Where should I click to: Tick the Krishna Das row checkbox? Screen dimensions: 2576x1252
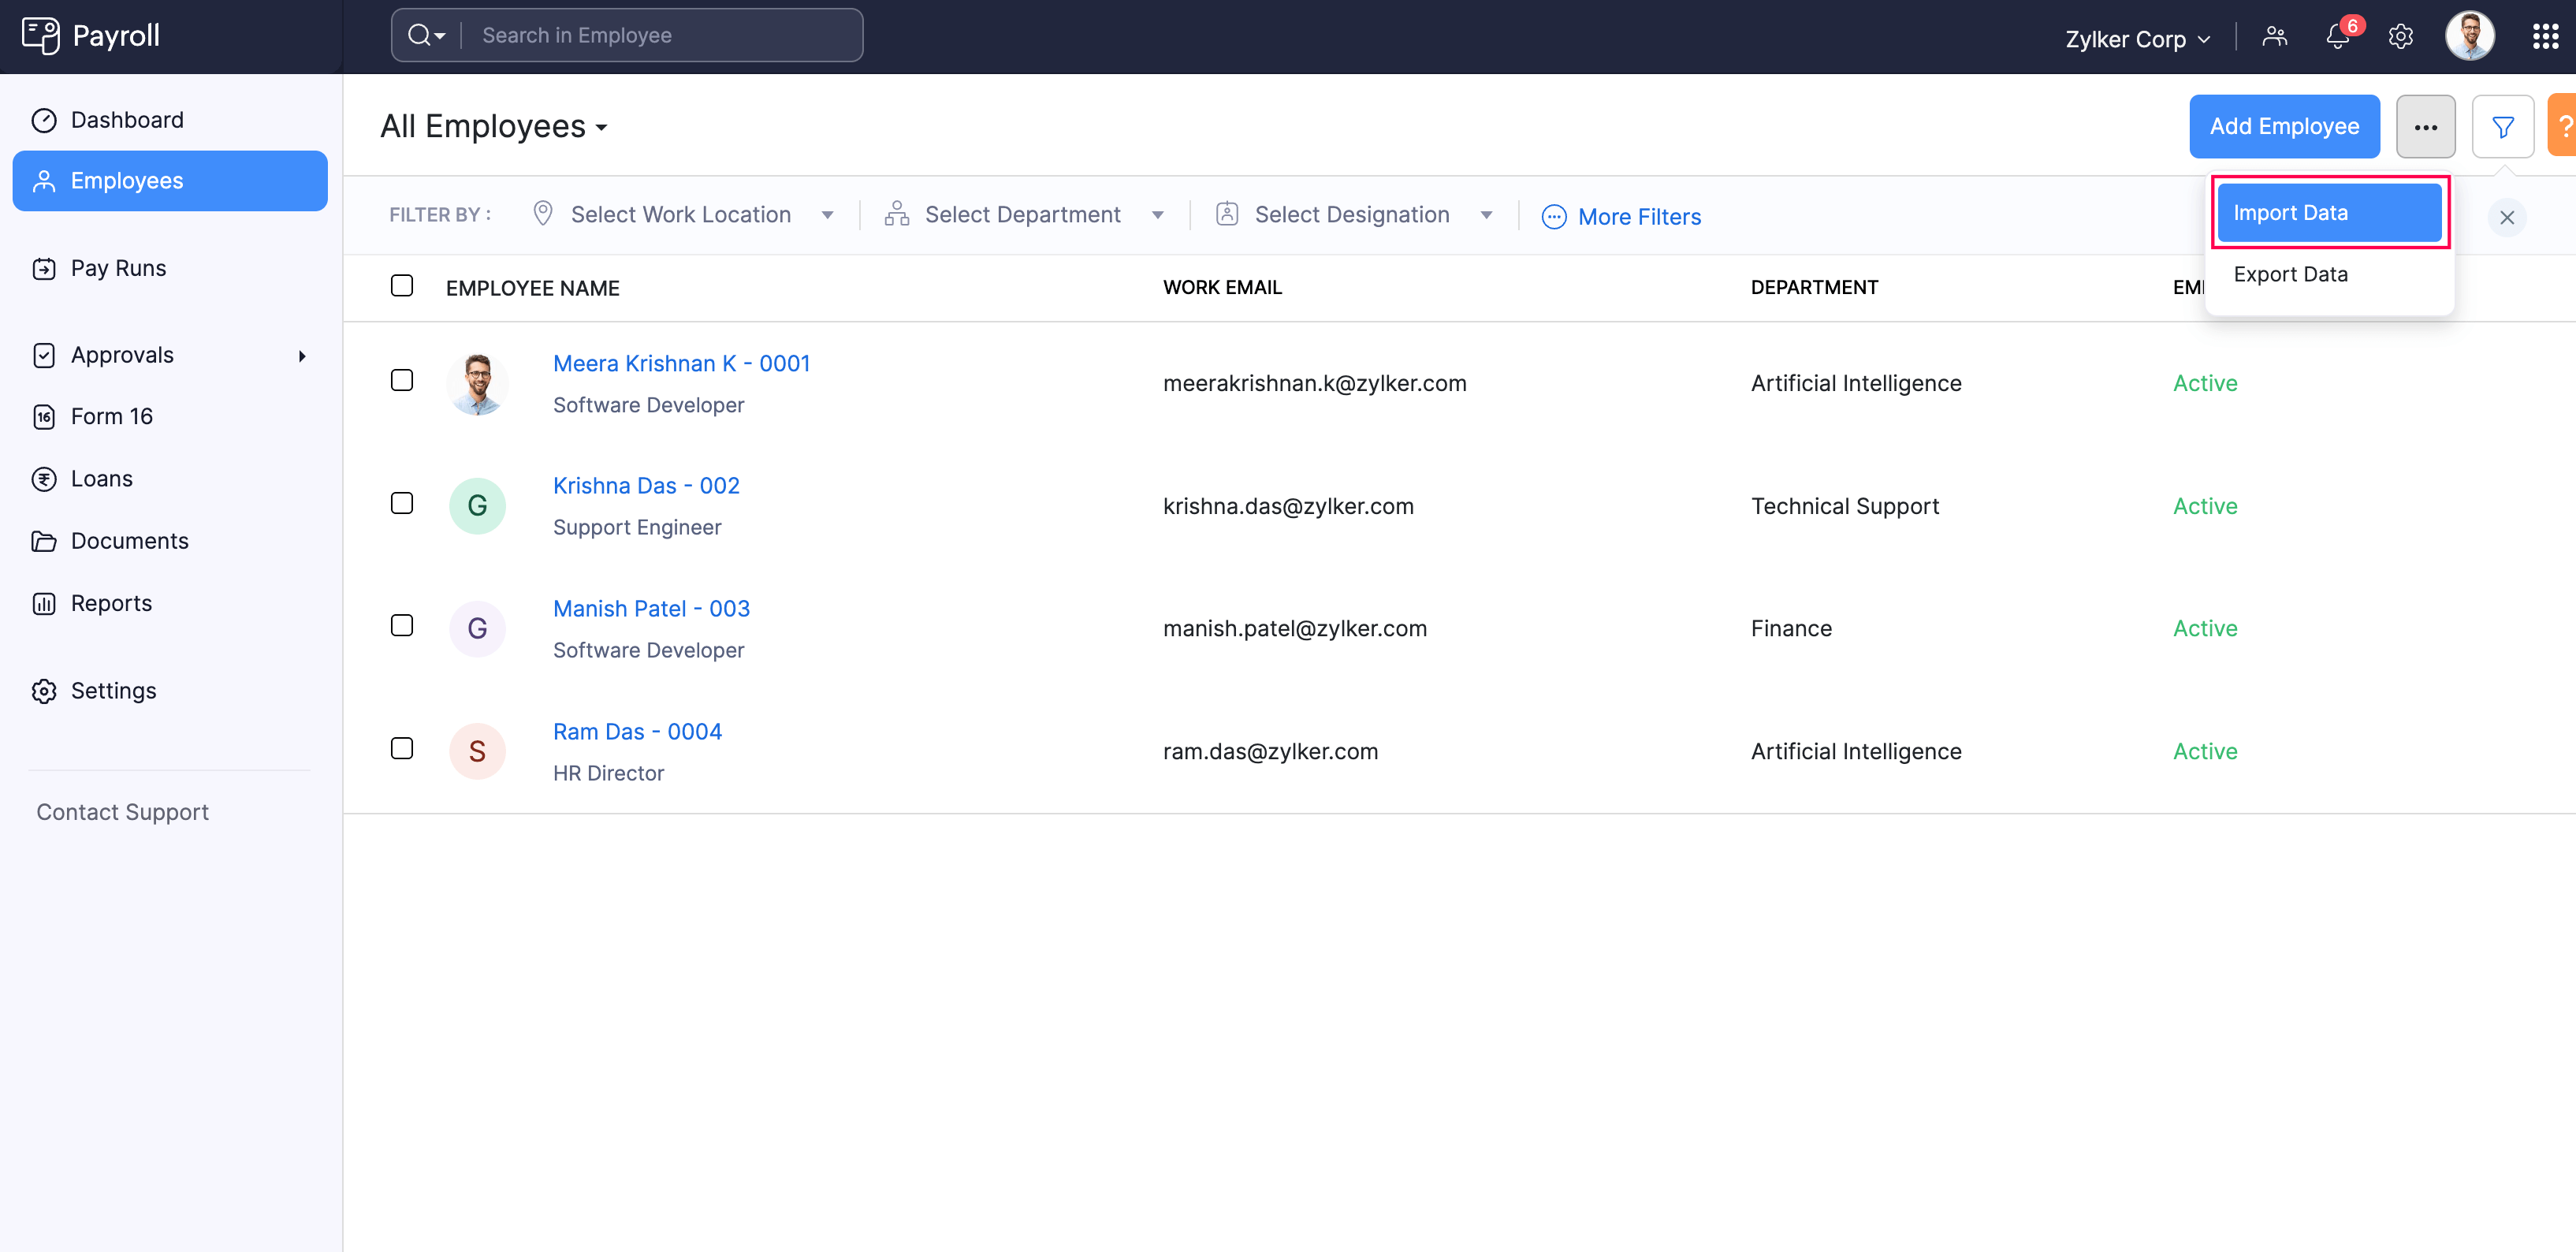[402, 503]
